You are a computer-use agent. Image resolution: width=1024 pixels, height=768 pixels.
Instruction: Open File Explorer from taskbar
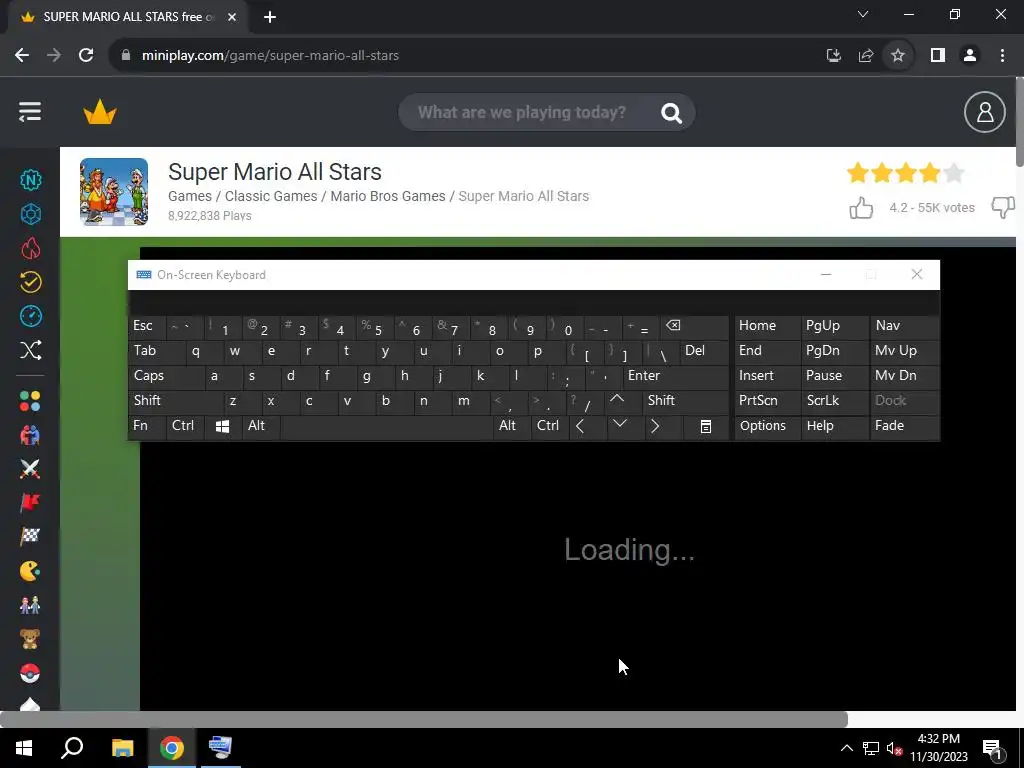122,748
